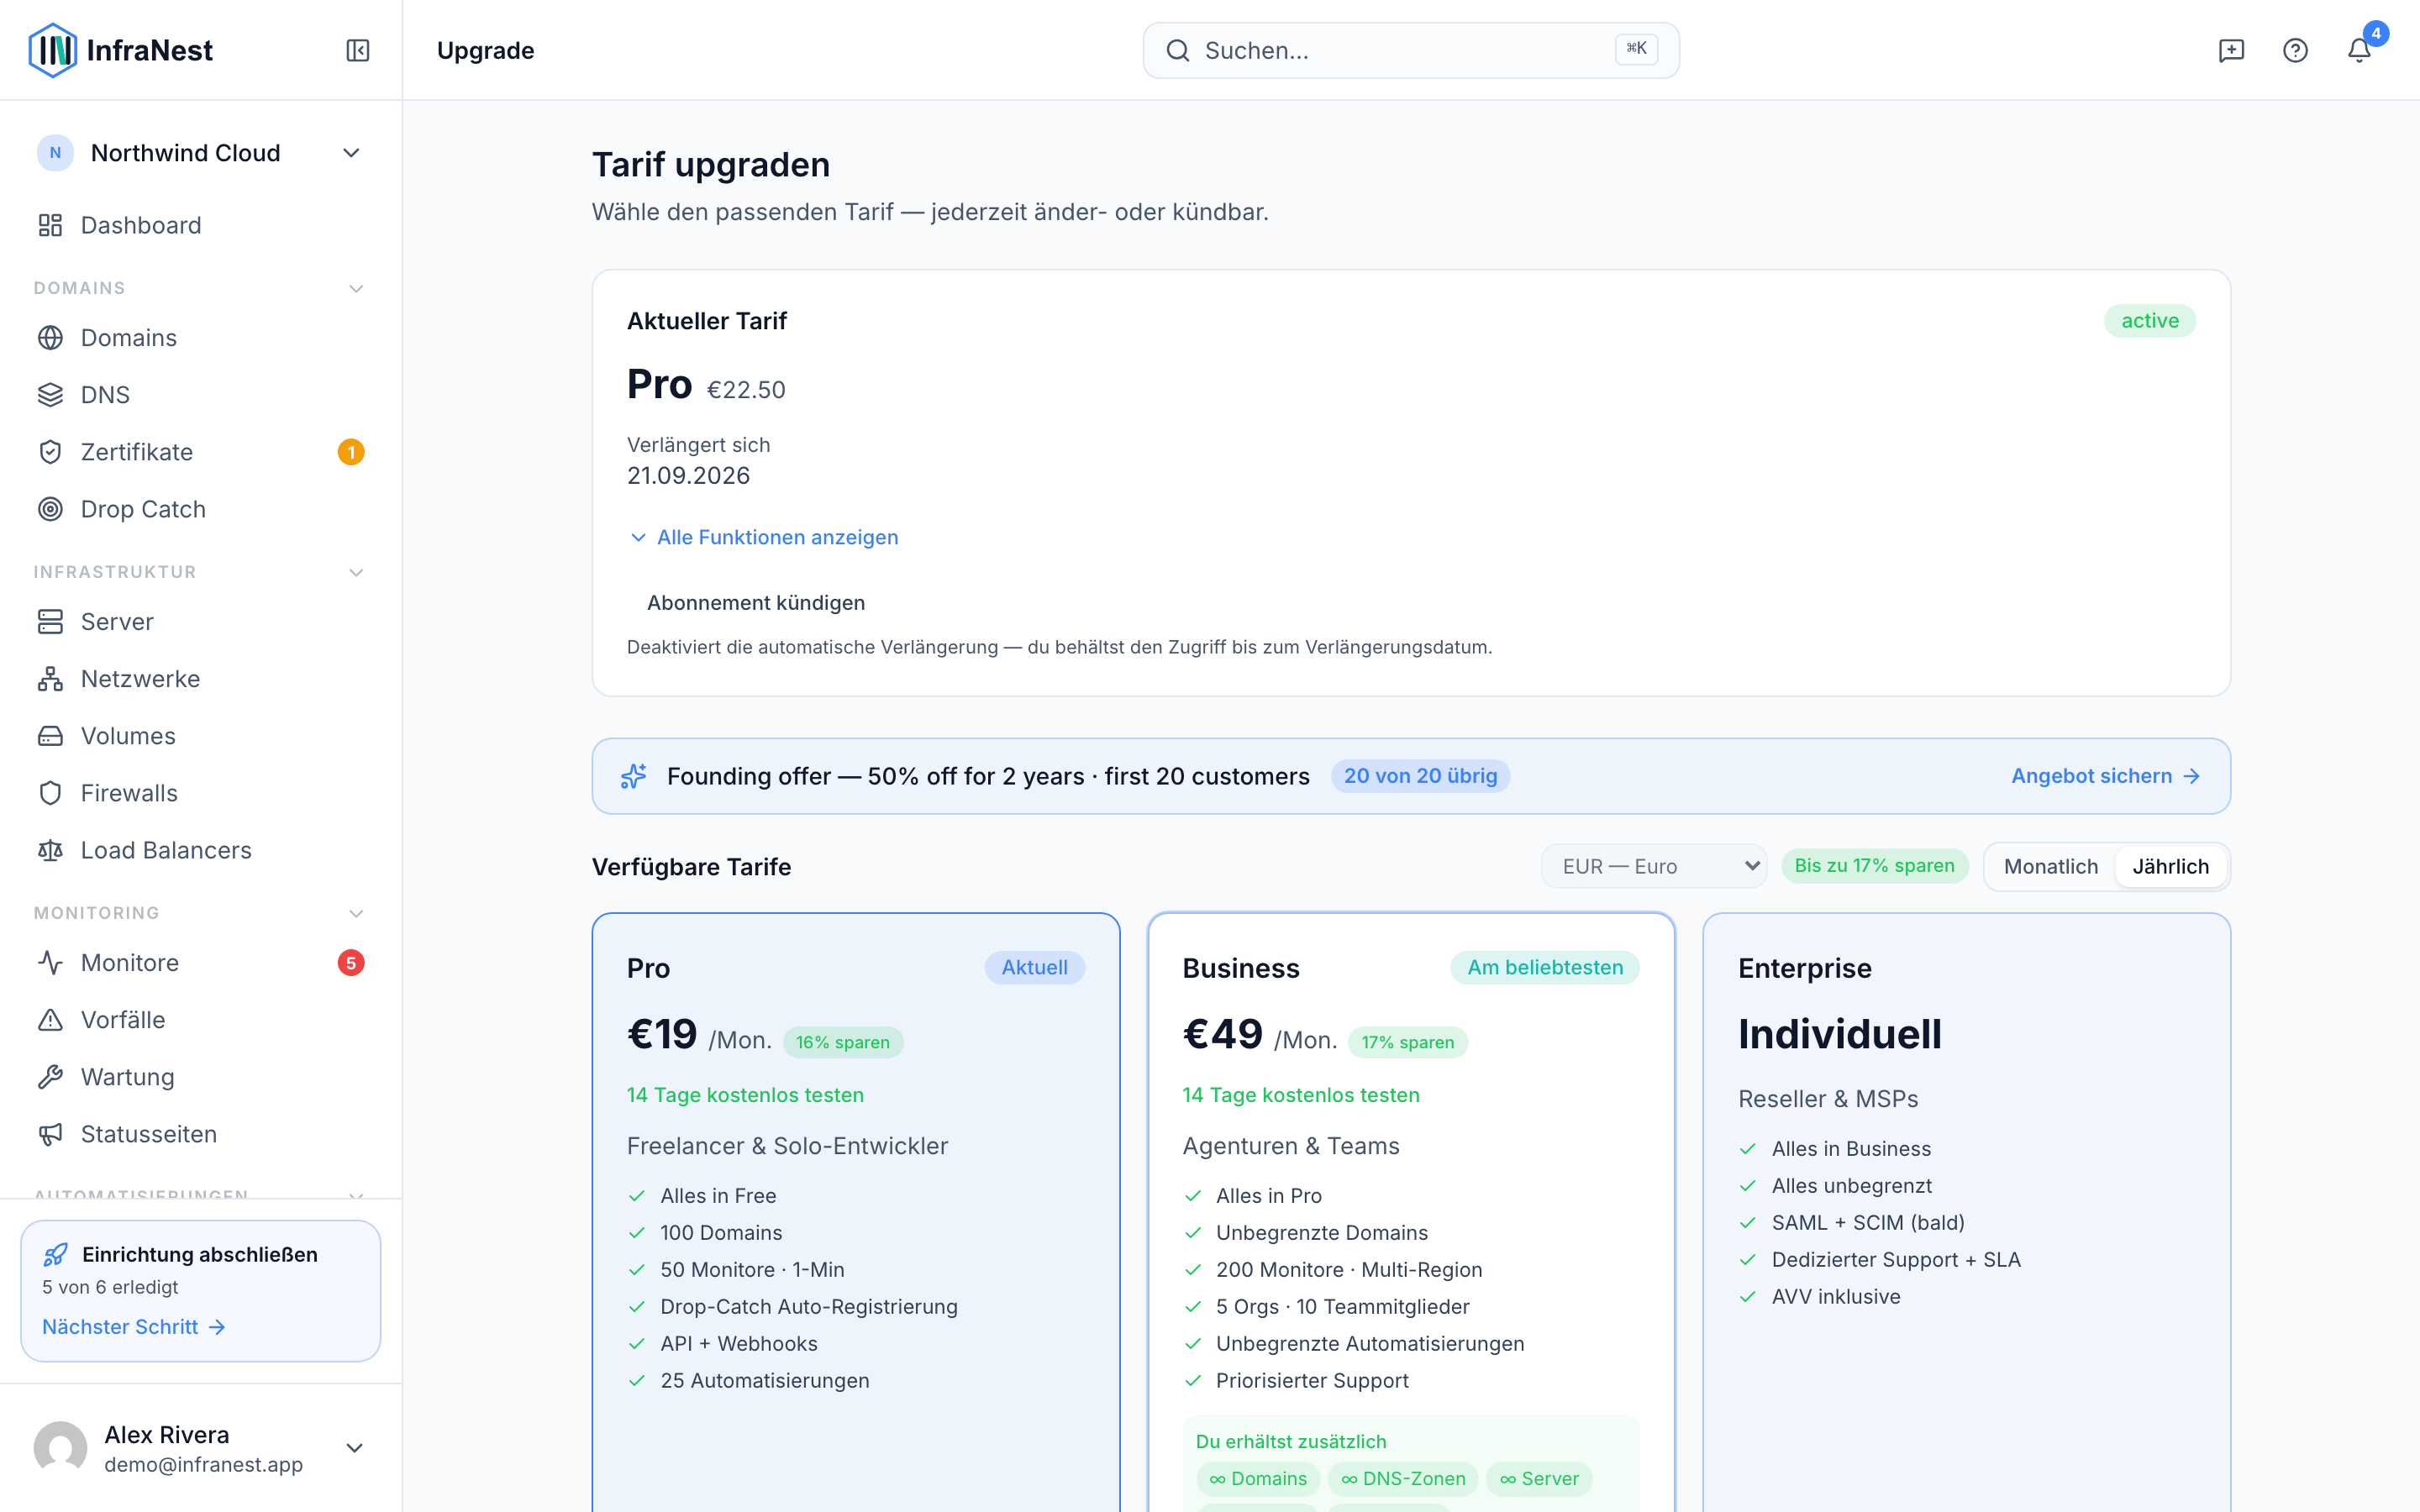
Task: Select the Enterprise plan card
Action: [1966, 1212]
